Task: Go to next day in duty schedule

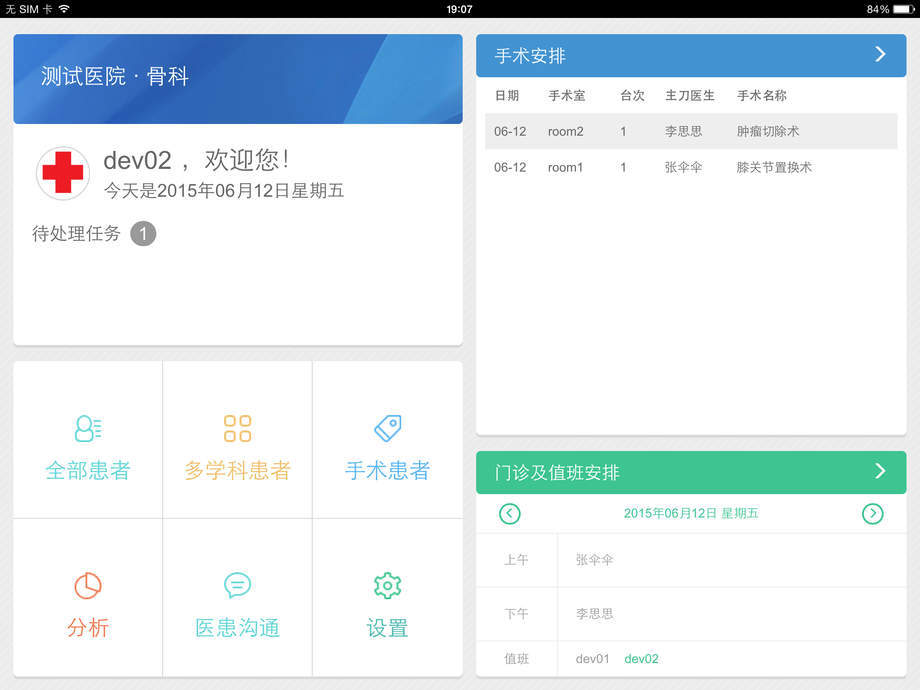Action: (x=872, y=514)
